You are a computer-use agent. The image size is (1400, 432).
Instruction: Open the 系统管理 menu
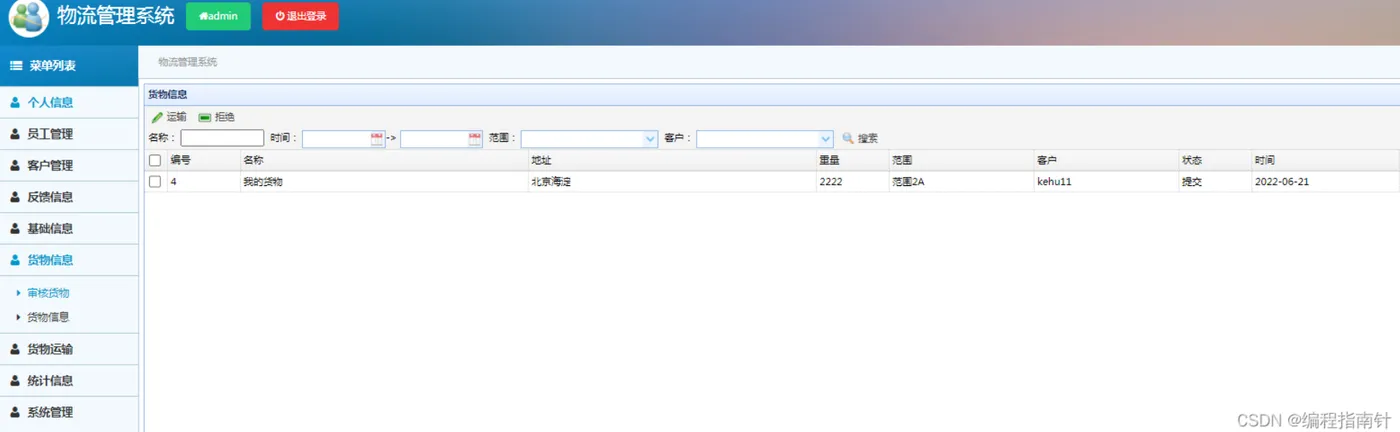(69, 412)
